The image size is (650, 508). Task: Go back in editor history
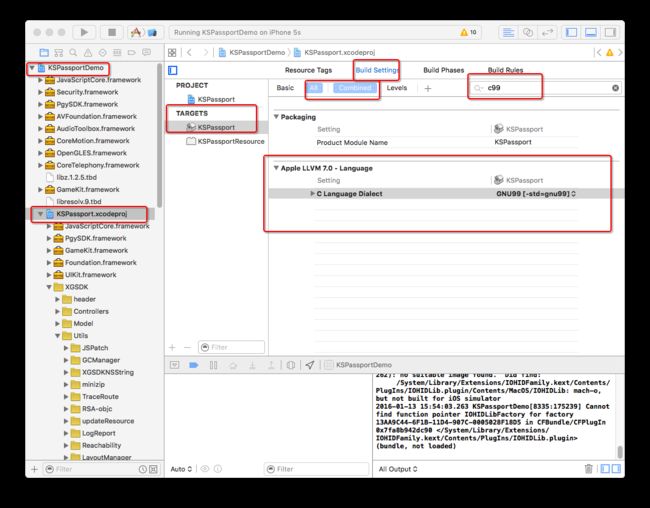click(189, 52)
